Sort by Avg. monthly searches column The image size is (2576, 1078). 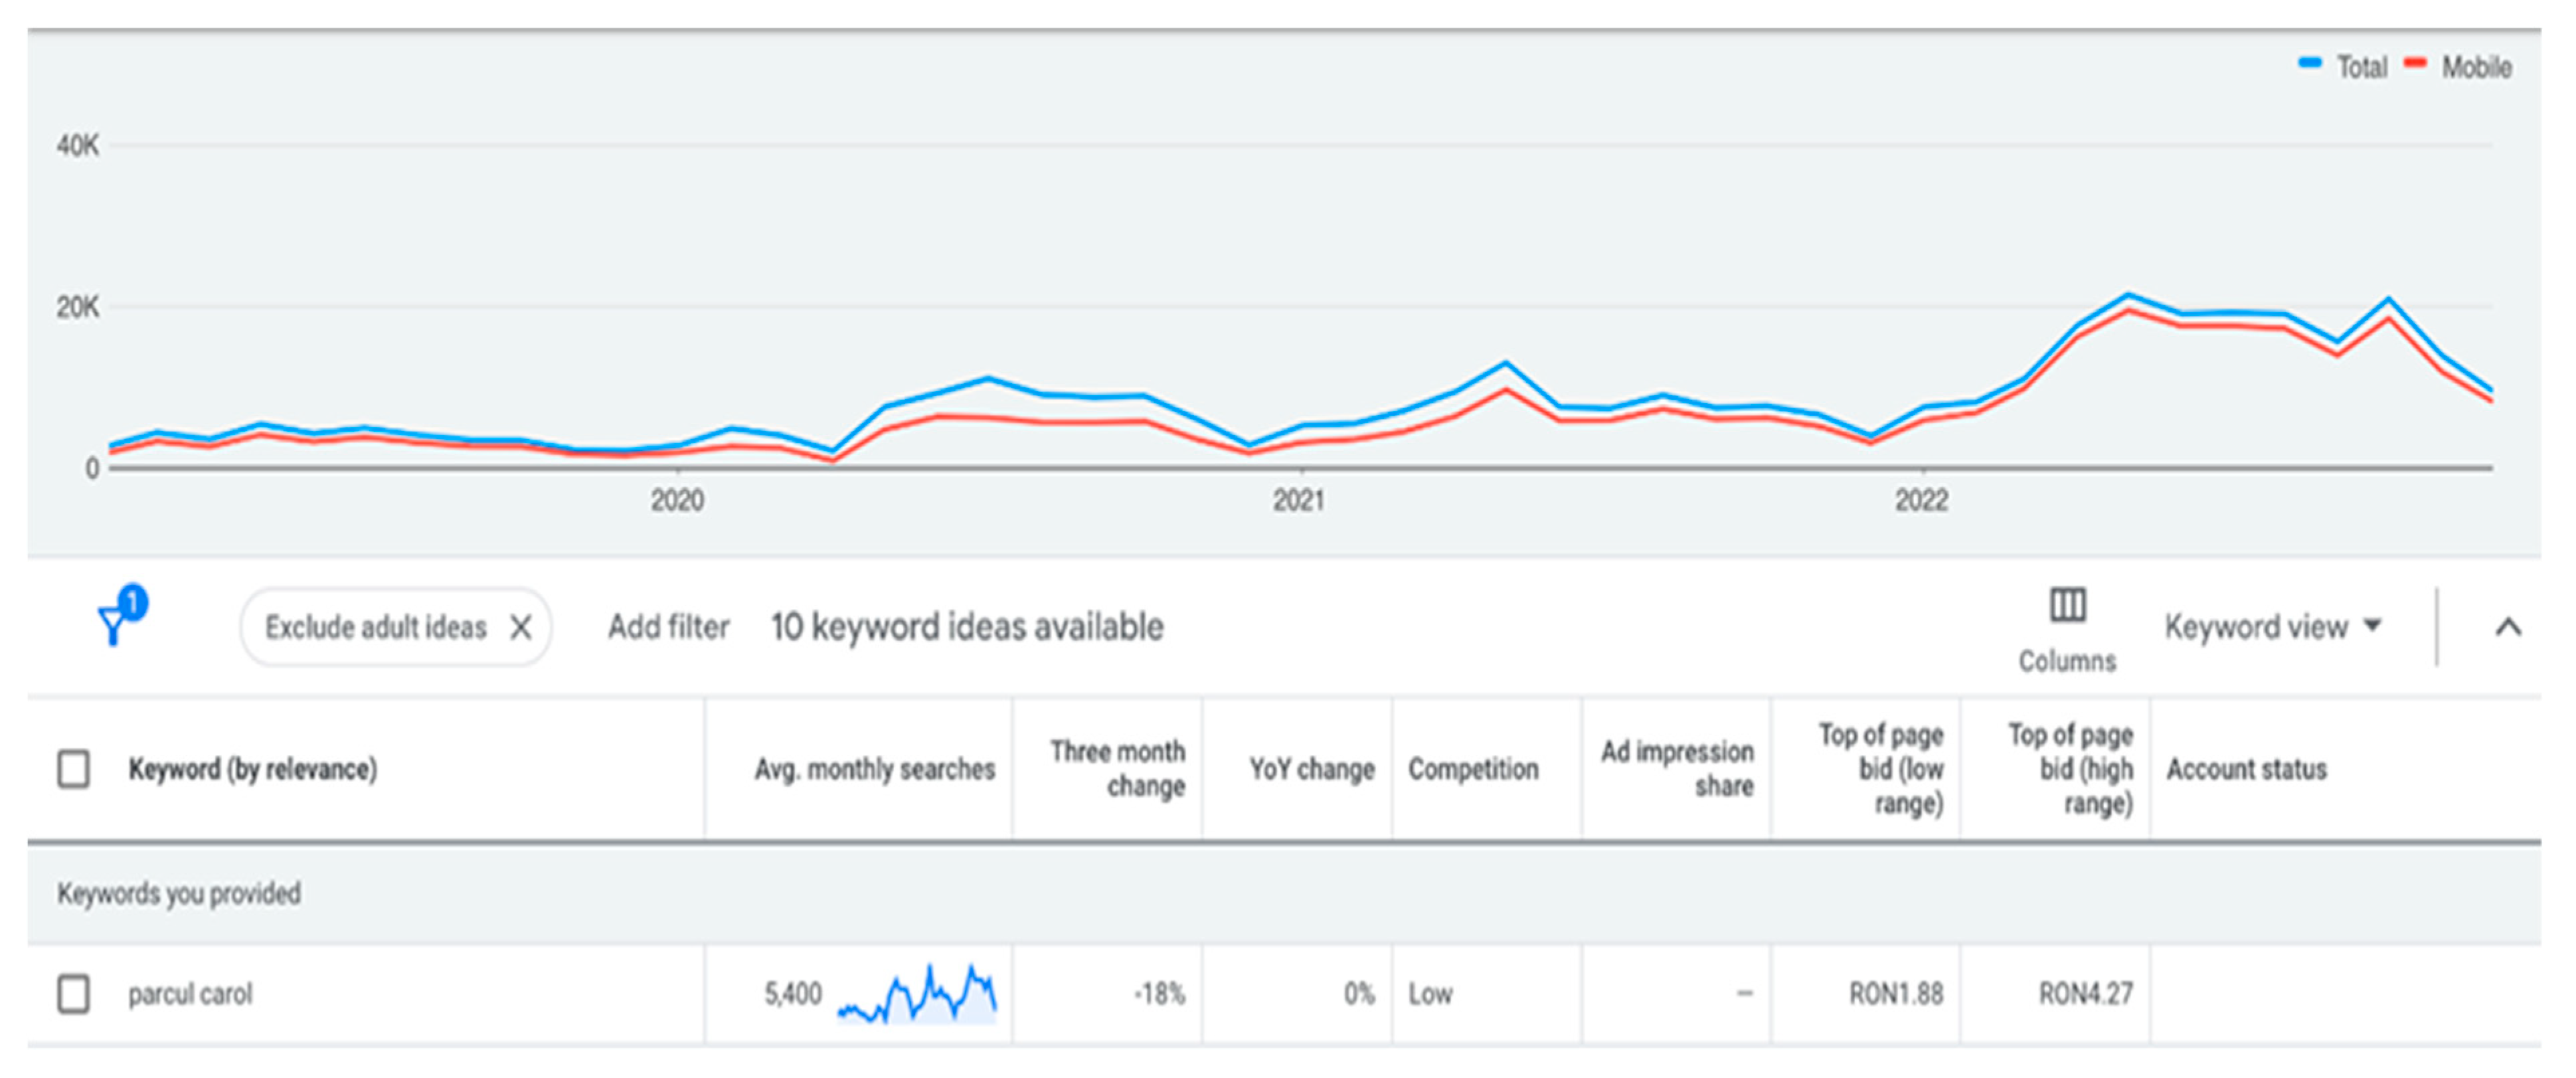(874, 769)
